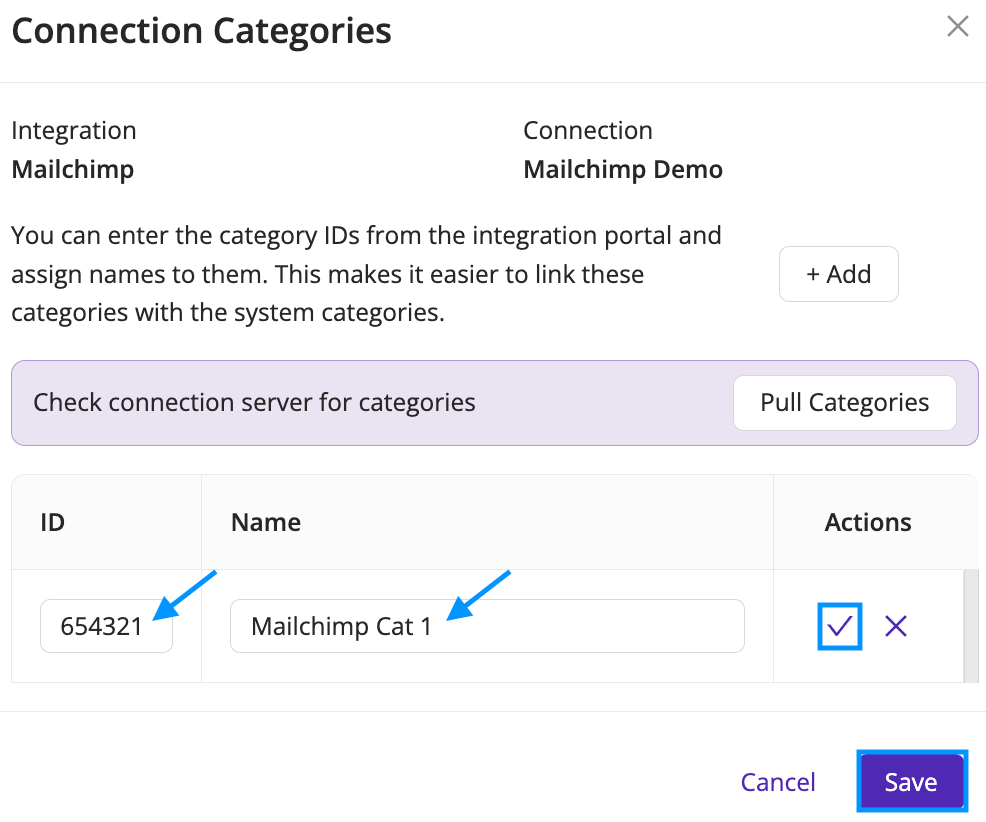Click the Connection Categories dialog title
986x822 pixels.
click(201, 31)
